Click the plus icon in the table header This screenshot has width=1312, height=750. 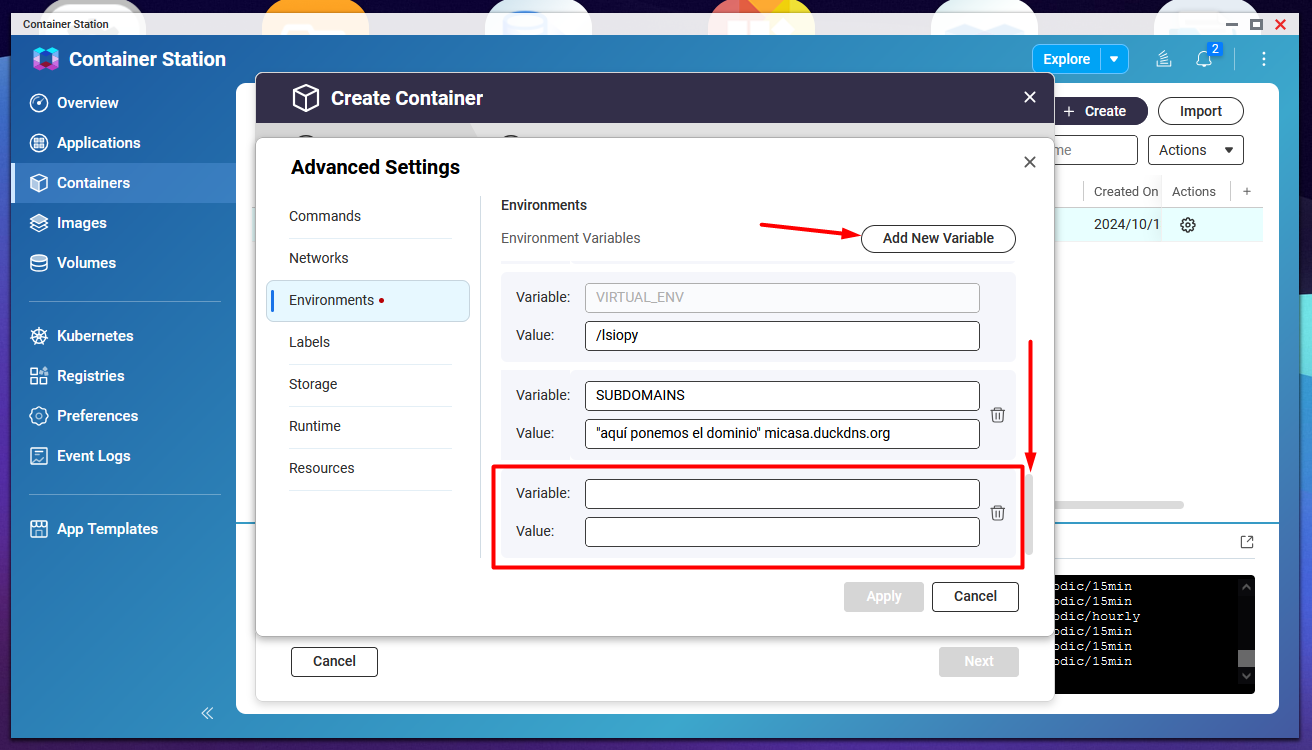point(1246,191)
